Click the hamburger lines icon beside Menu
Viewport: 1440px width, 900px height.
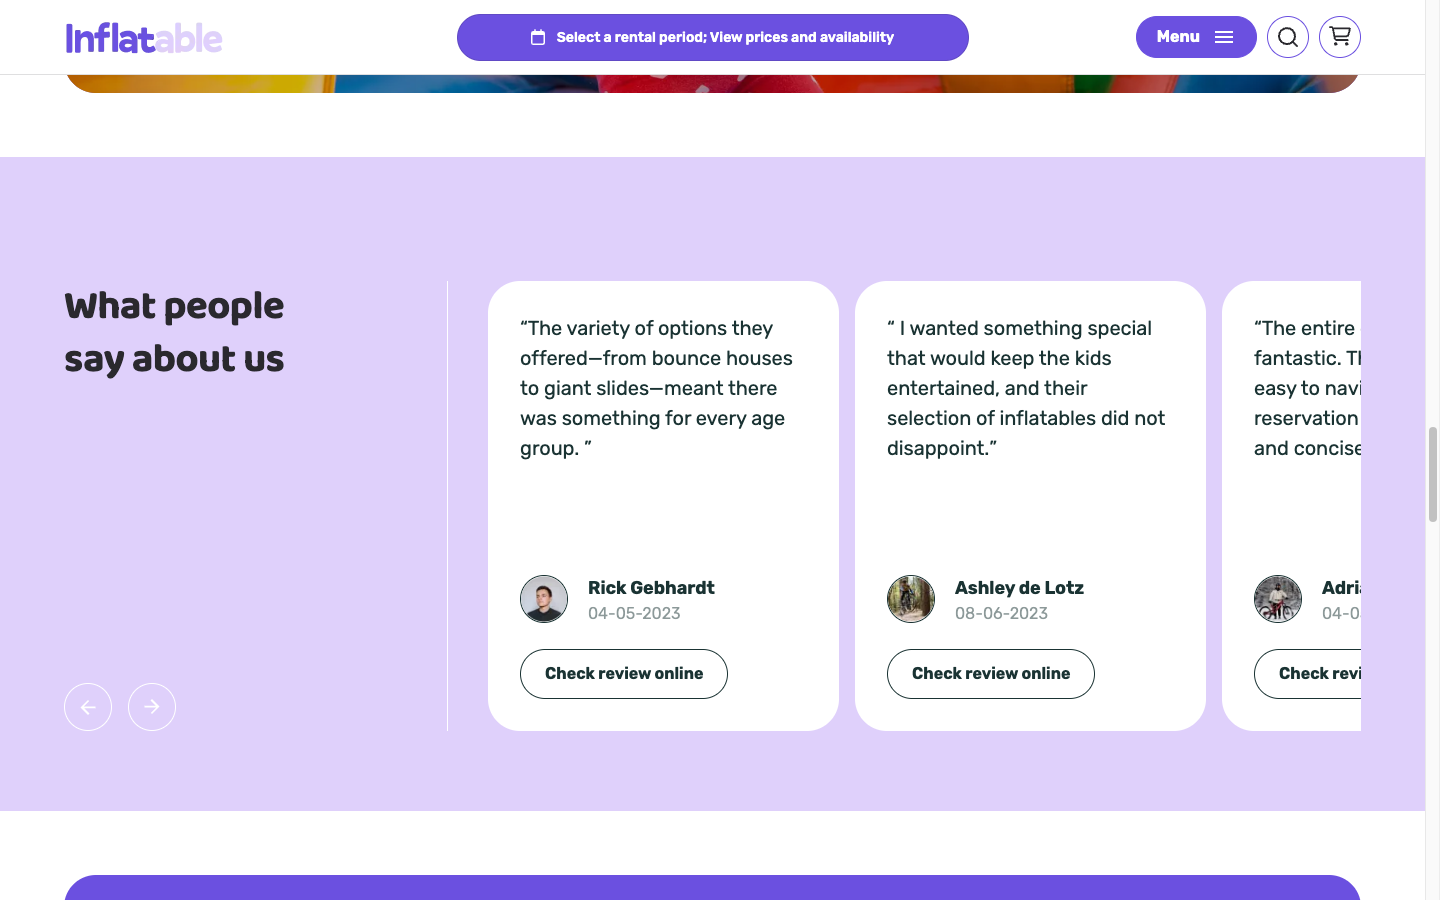tap(1224, 38)
